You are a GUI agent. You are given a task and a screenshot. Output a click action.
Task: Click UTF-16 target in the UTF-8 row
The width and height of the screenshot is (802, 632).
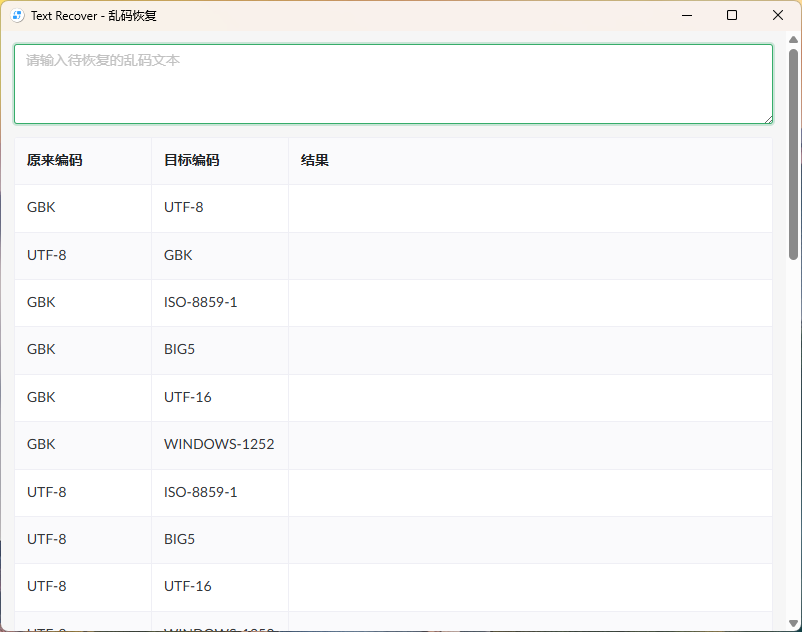(187, 586)
